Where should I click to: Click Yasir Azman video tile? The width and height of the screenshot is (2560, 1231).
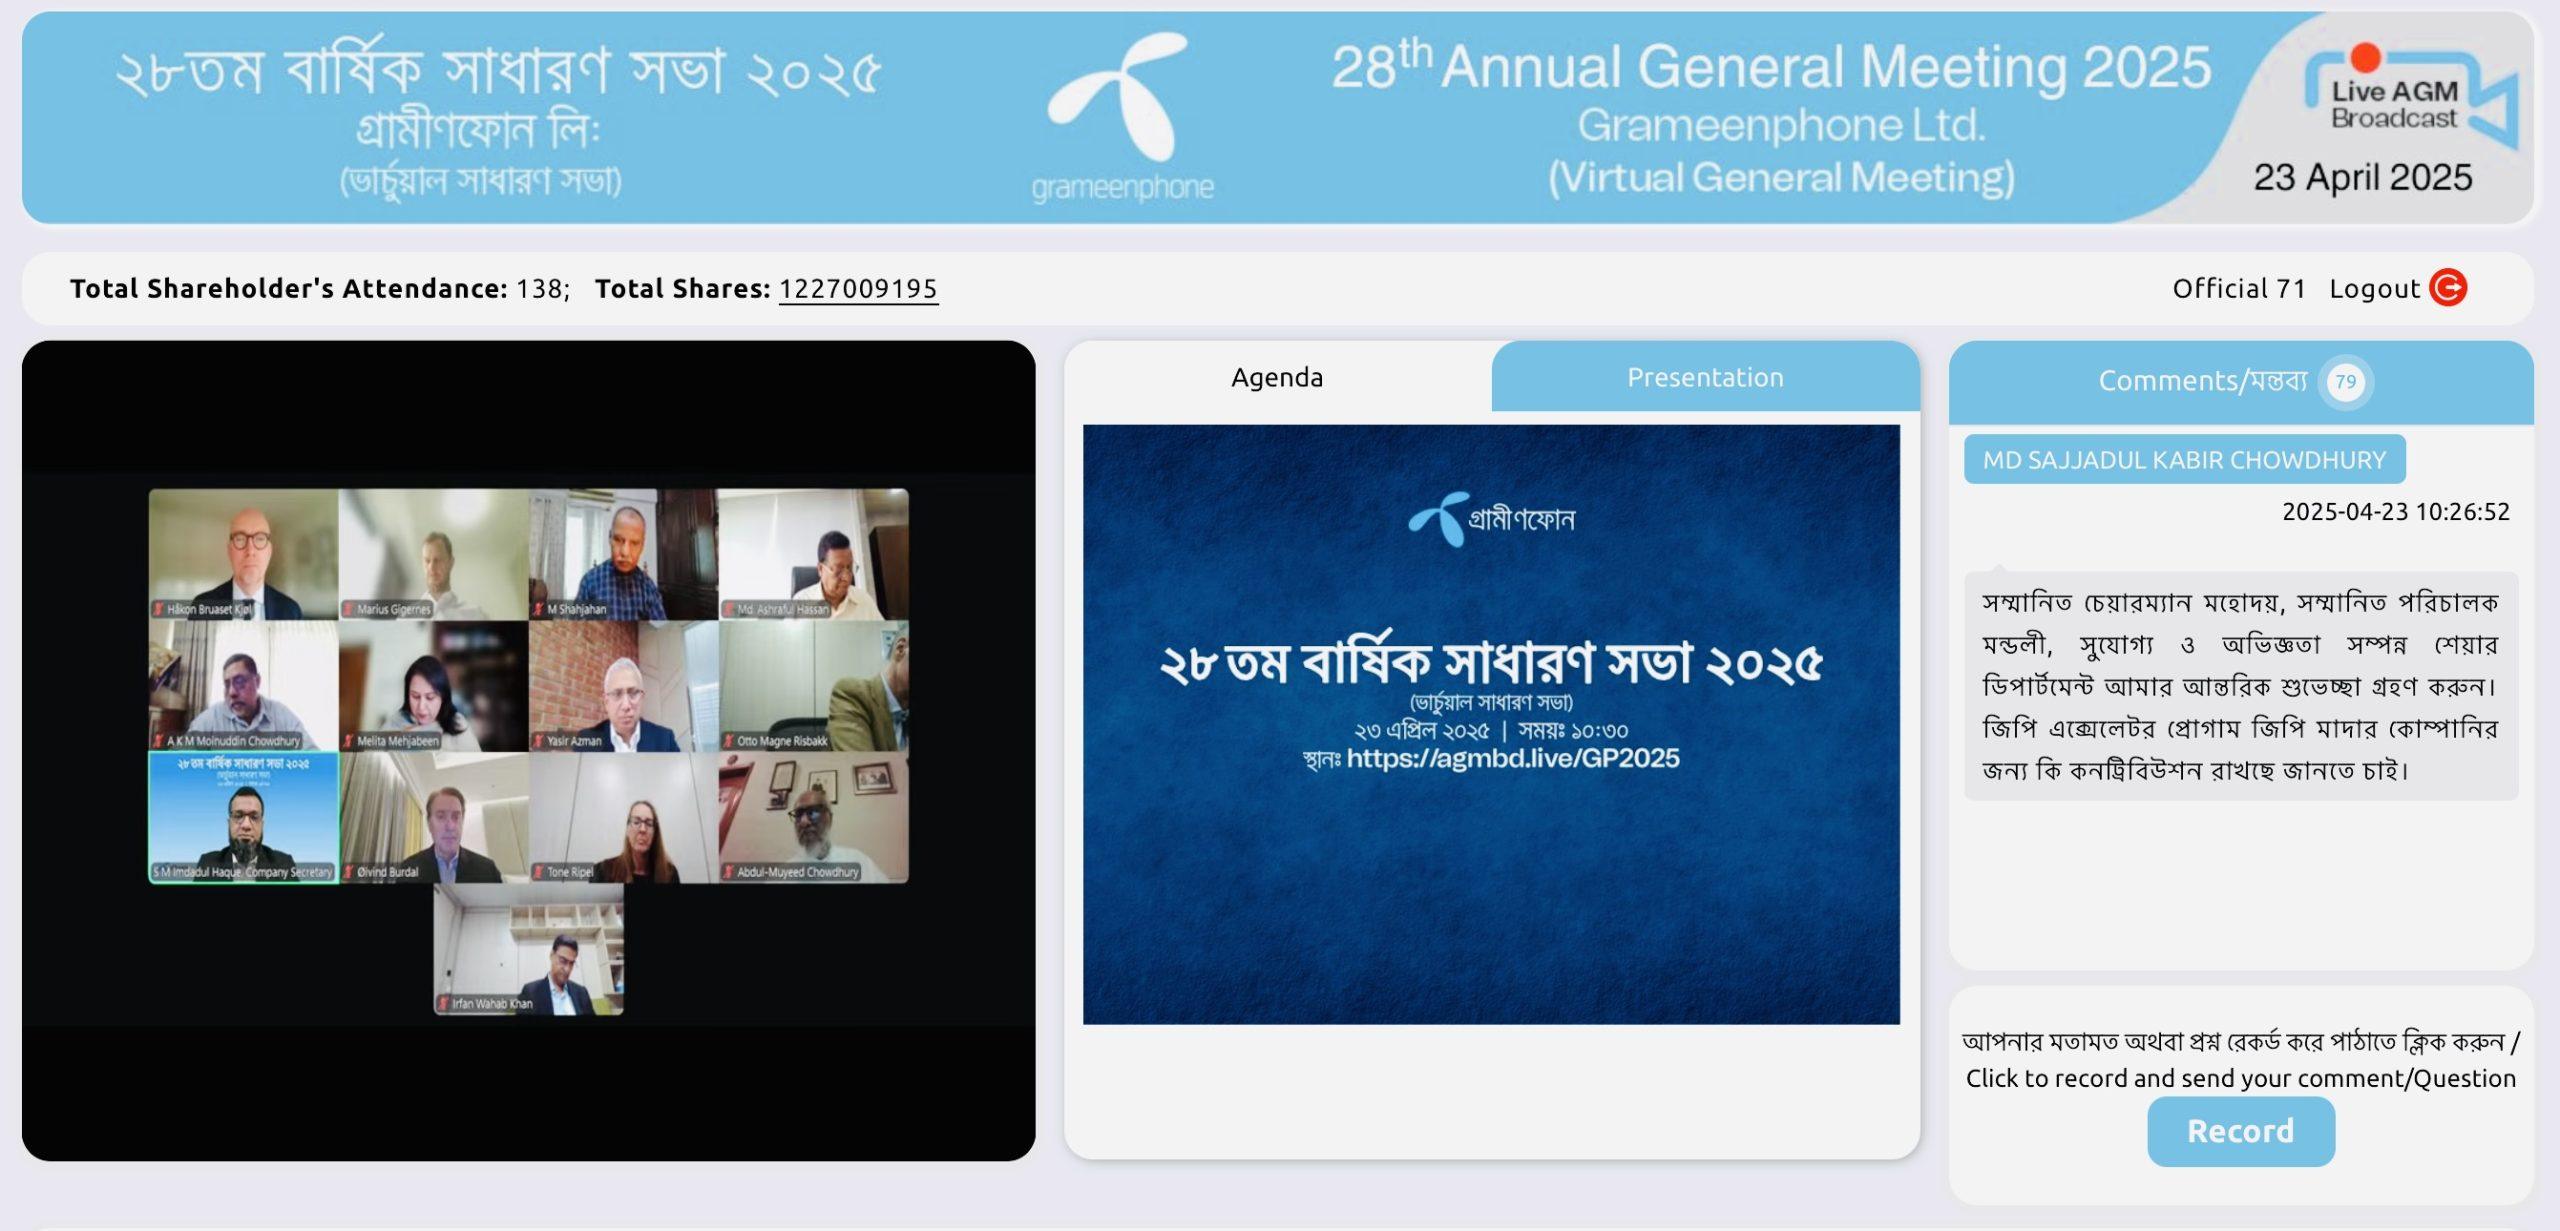coord(623,686)
